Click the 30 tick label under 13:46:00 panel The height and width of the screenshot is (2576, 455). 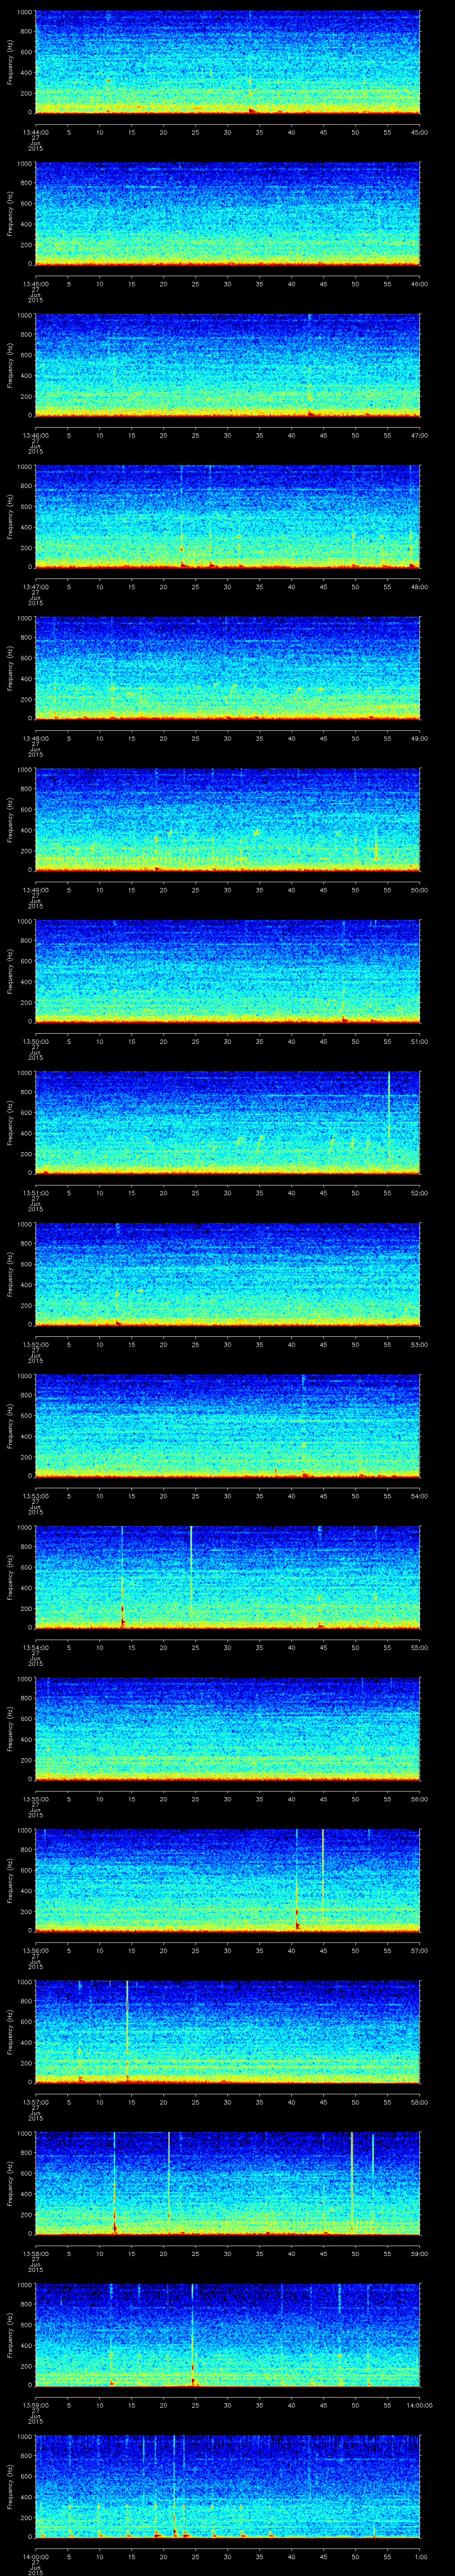coord(227,435)
